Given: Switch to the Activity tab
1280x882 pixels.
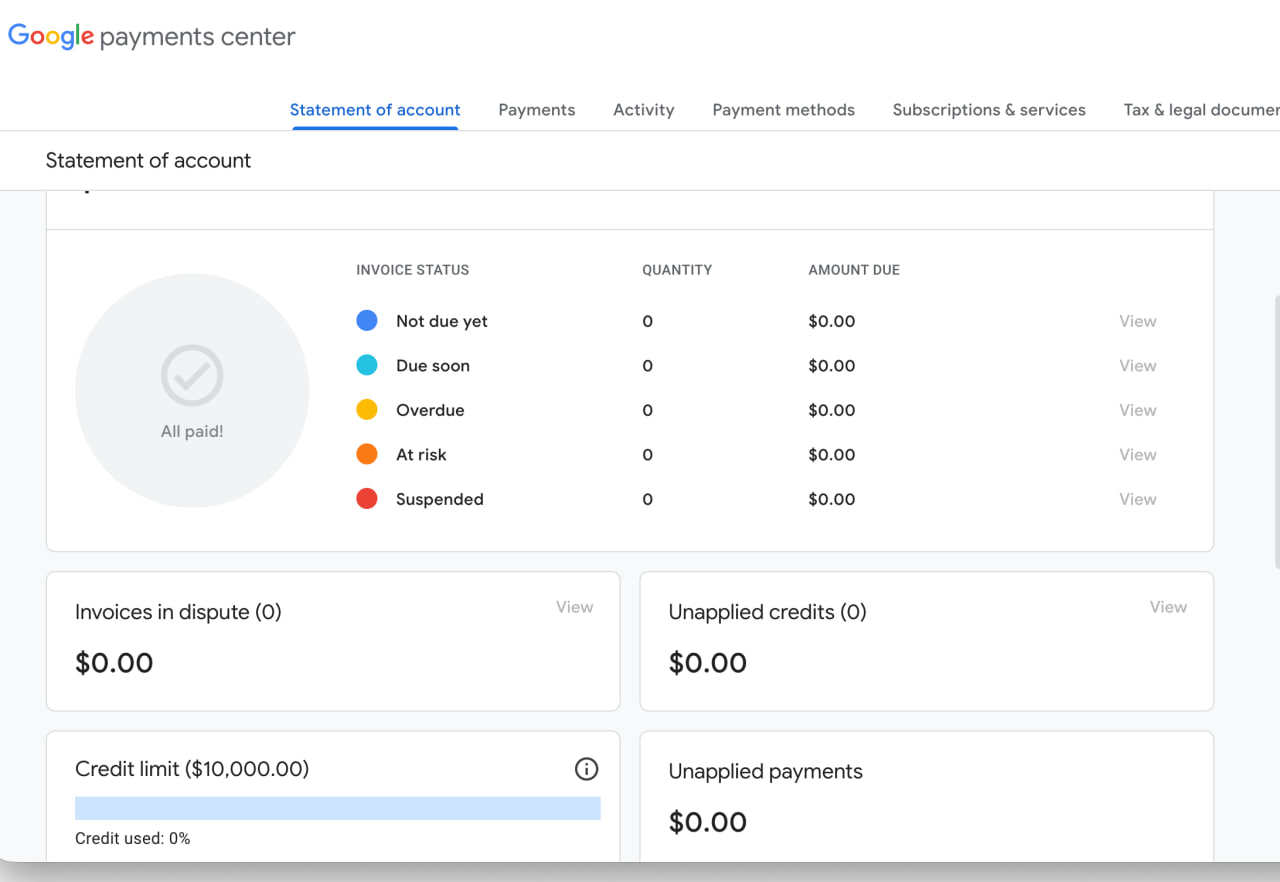Looking at the screenshot, I should (x=644, y=110).
